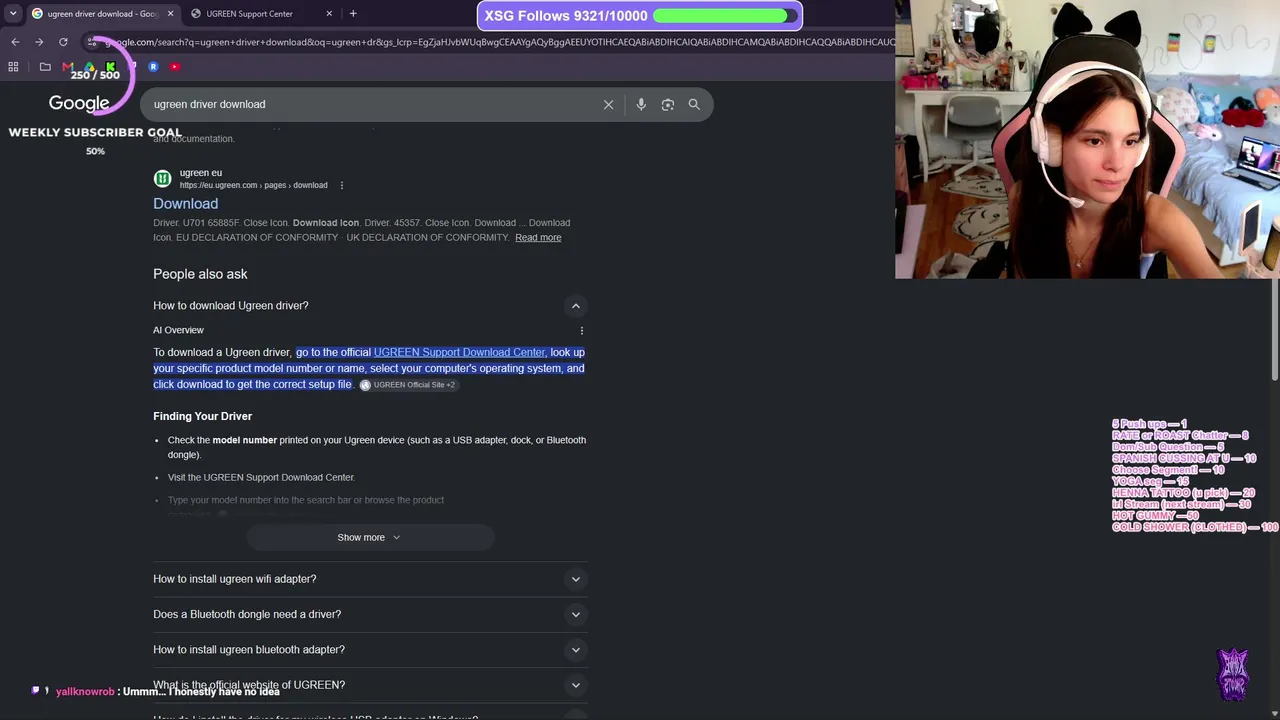Viewport: 1280px width, 720px height.
Task: Select the Finding Your Driver heading
Action: pos(202,416)
